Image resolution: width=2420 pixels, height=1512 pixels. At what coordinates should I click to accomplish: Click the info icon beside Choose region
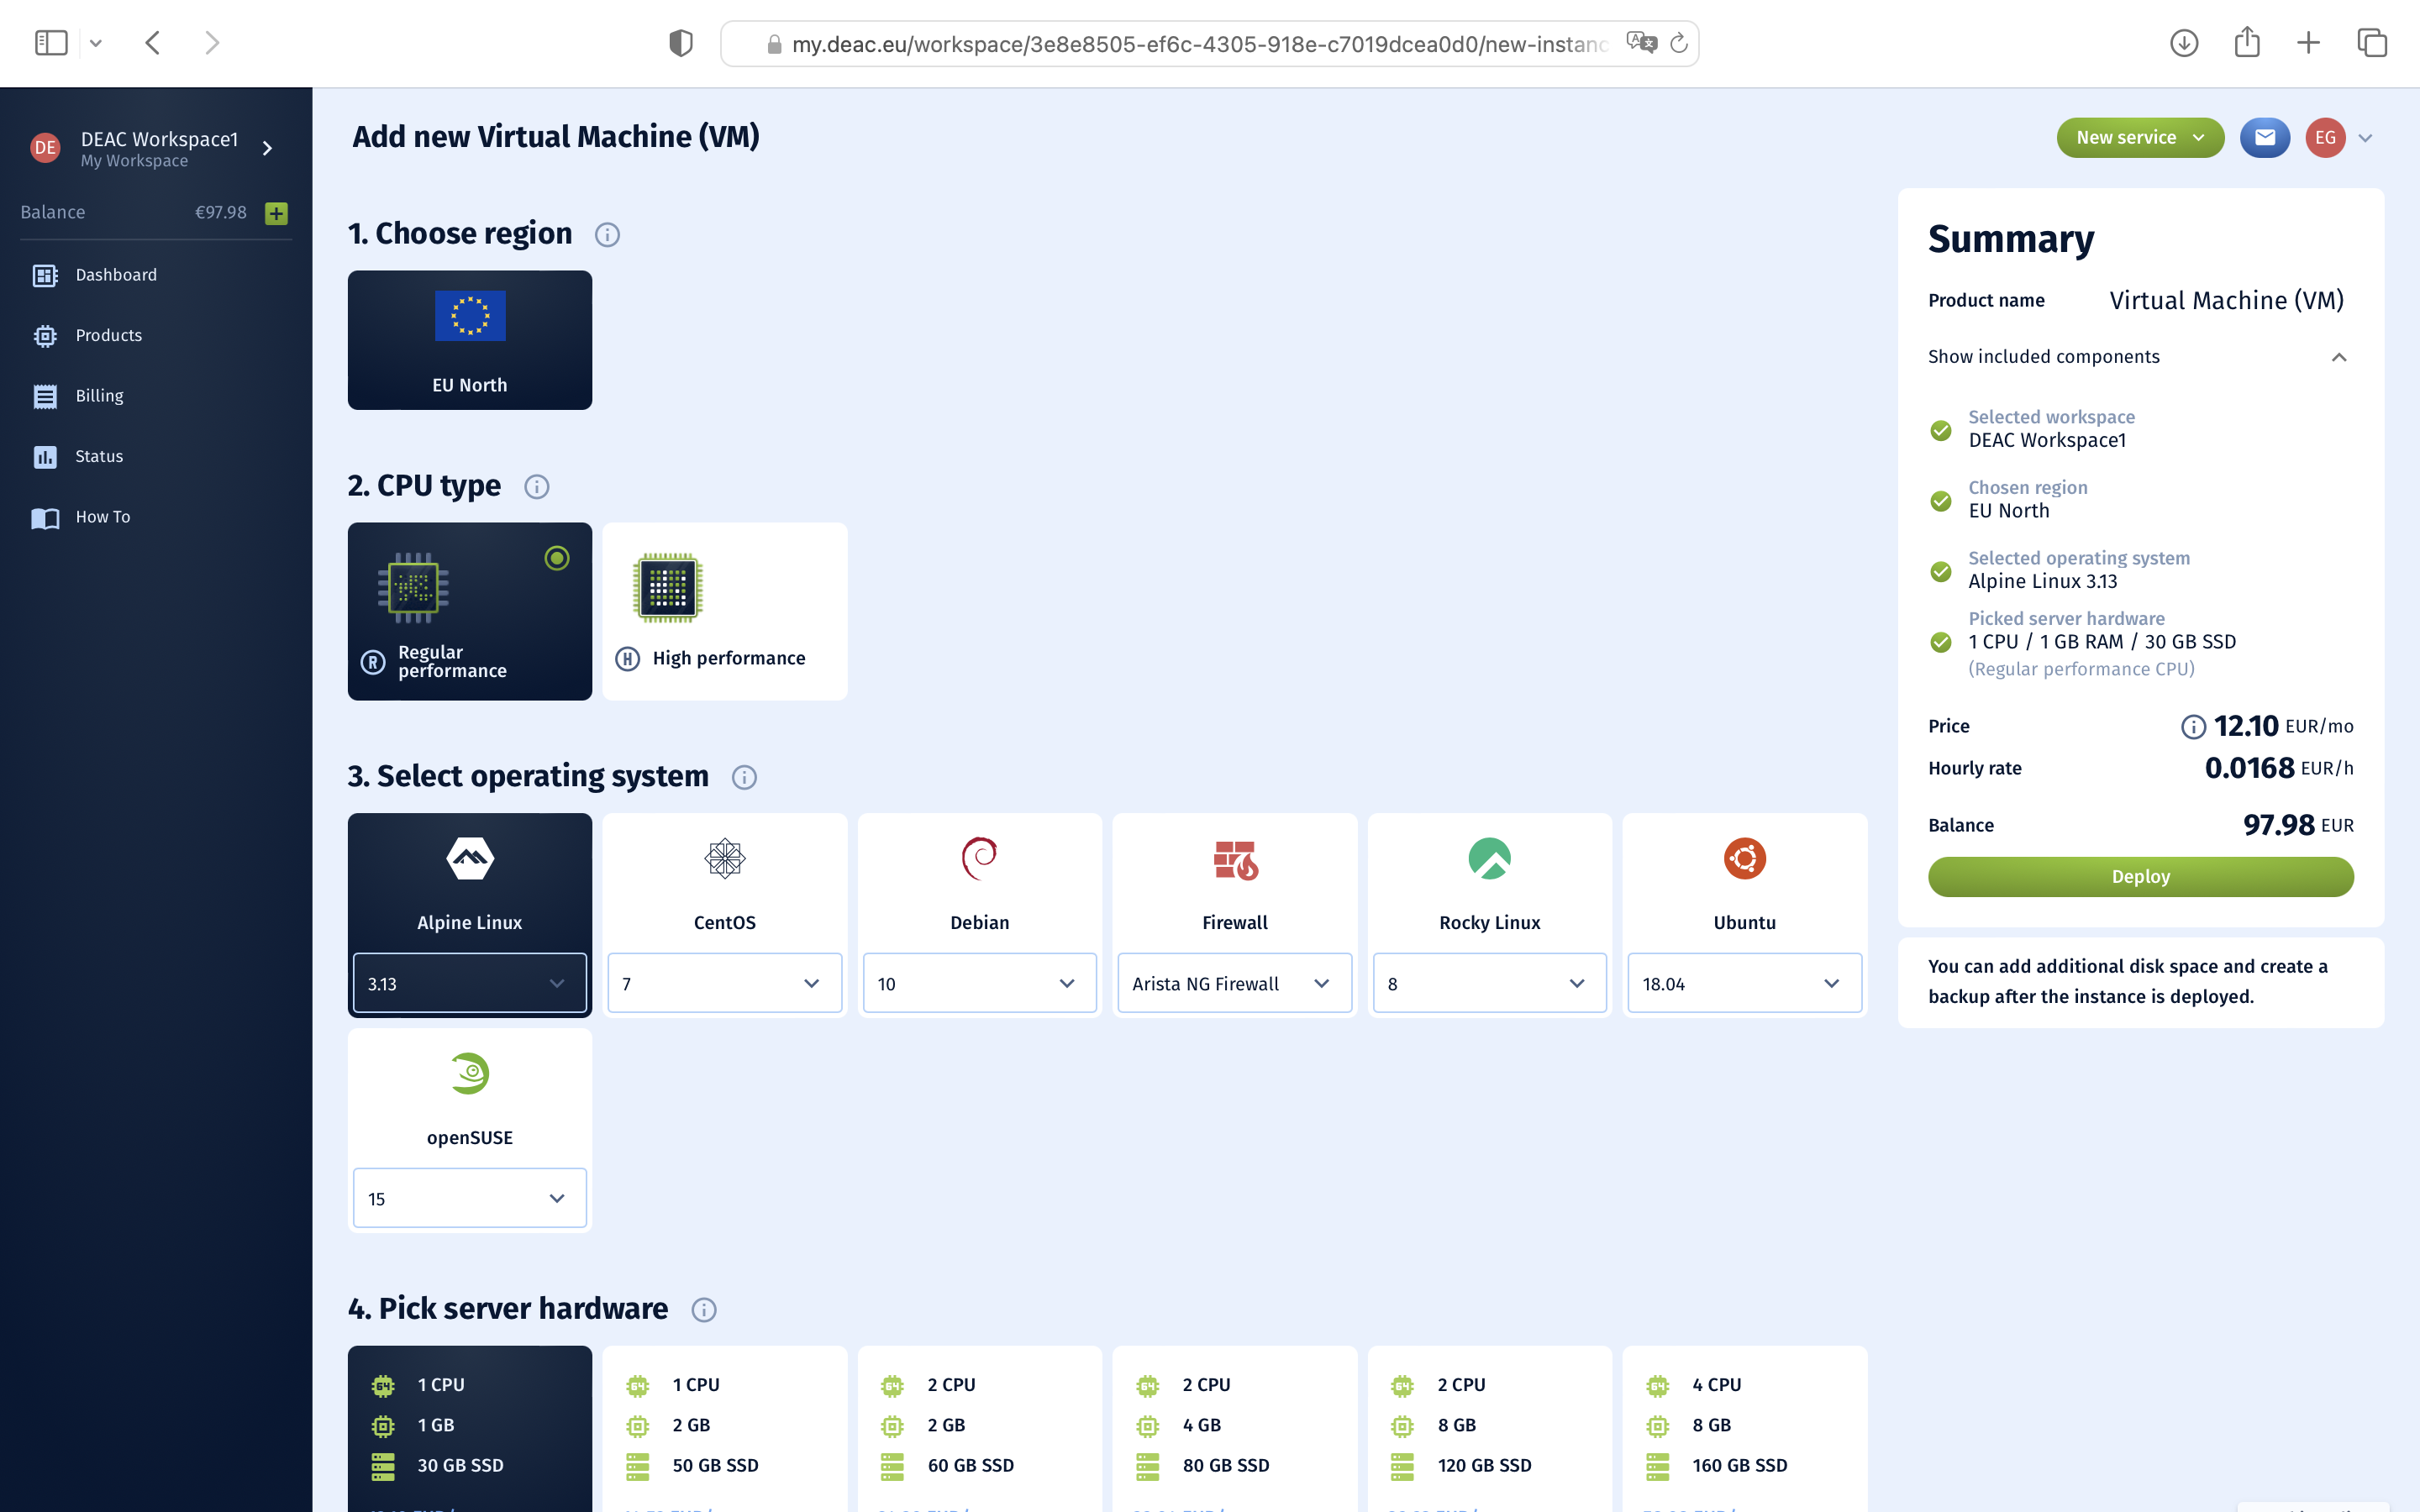click(607, 235)
